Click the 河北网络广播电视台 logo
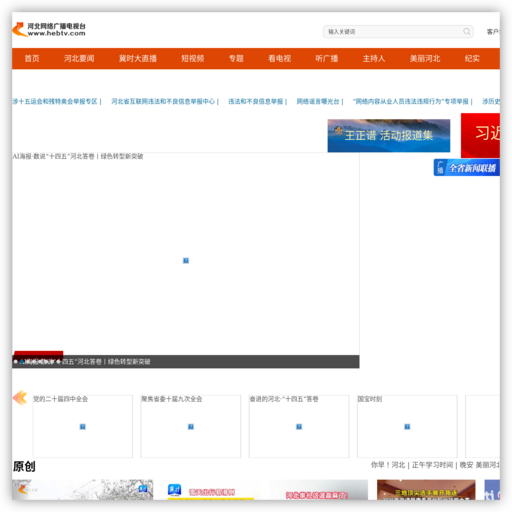This screenshot has width=512, height=512. (x=49, y=30)
